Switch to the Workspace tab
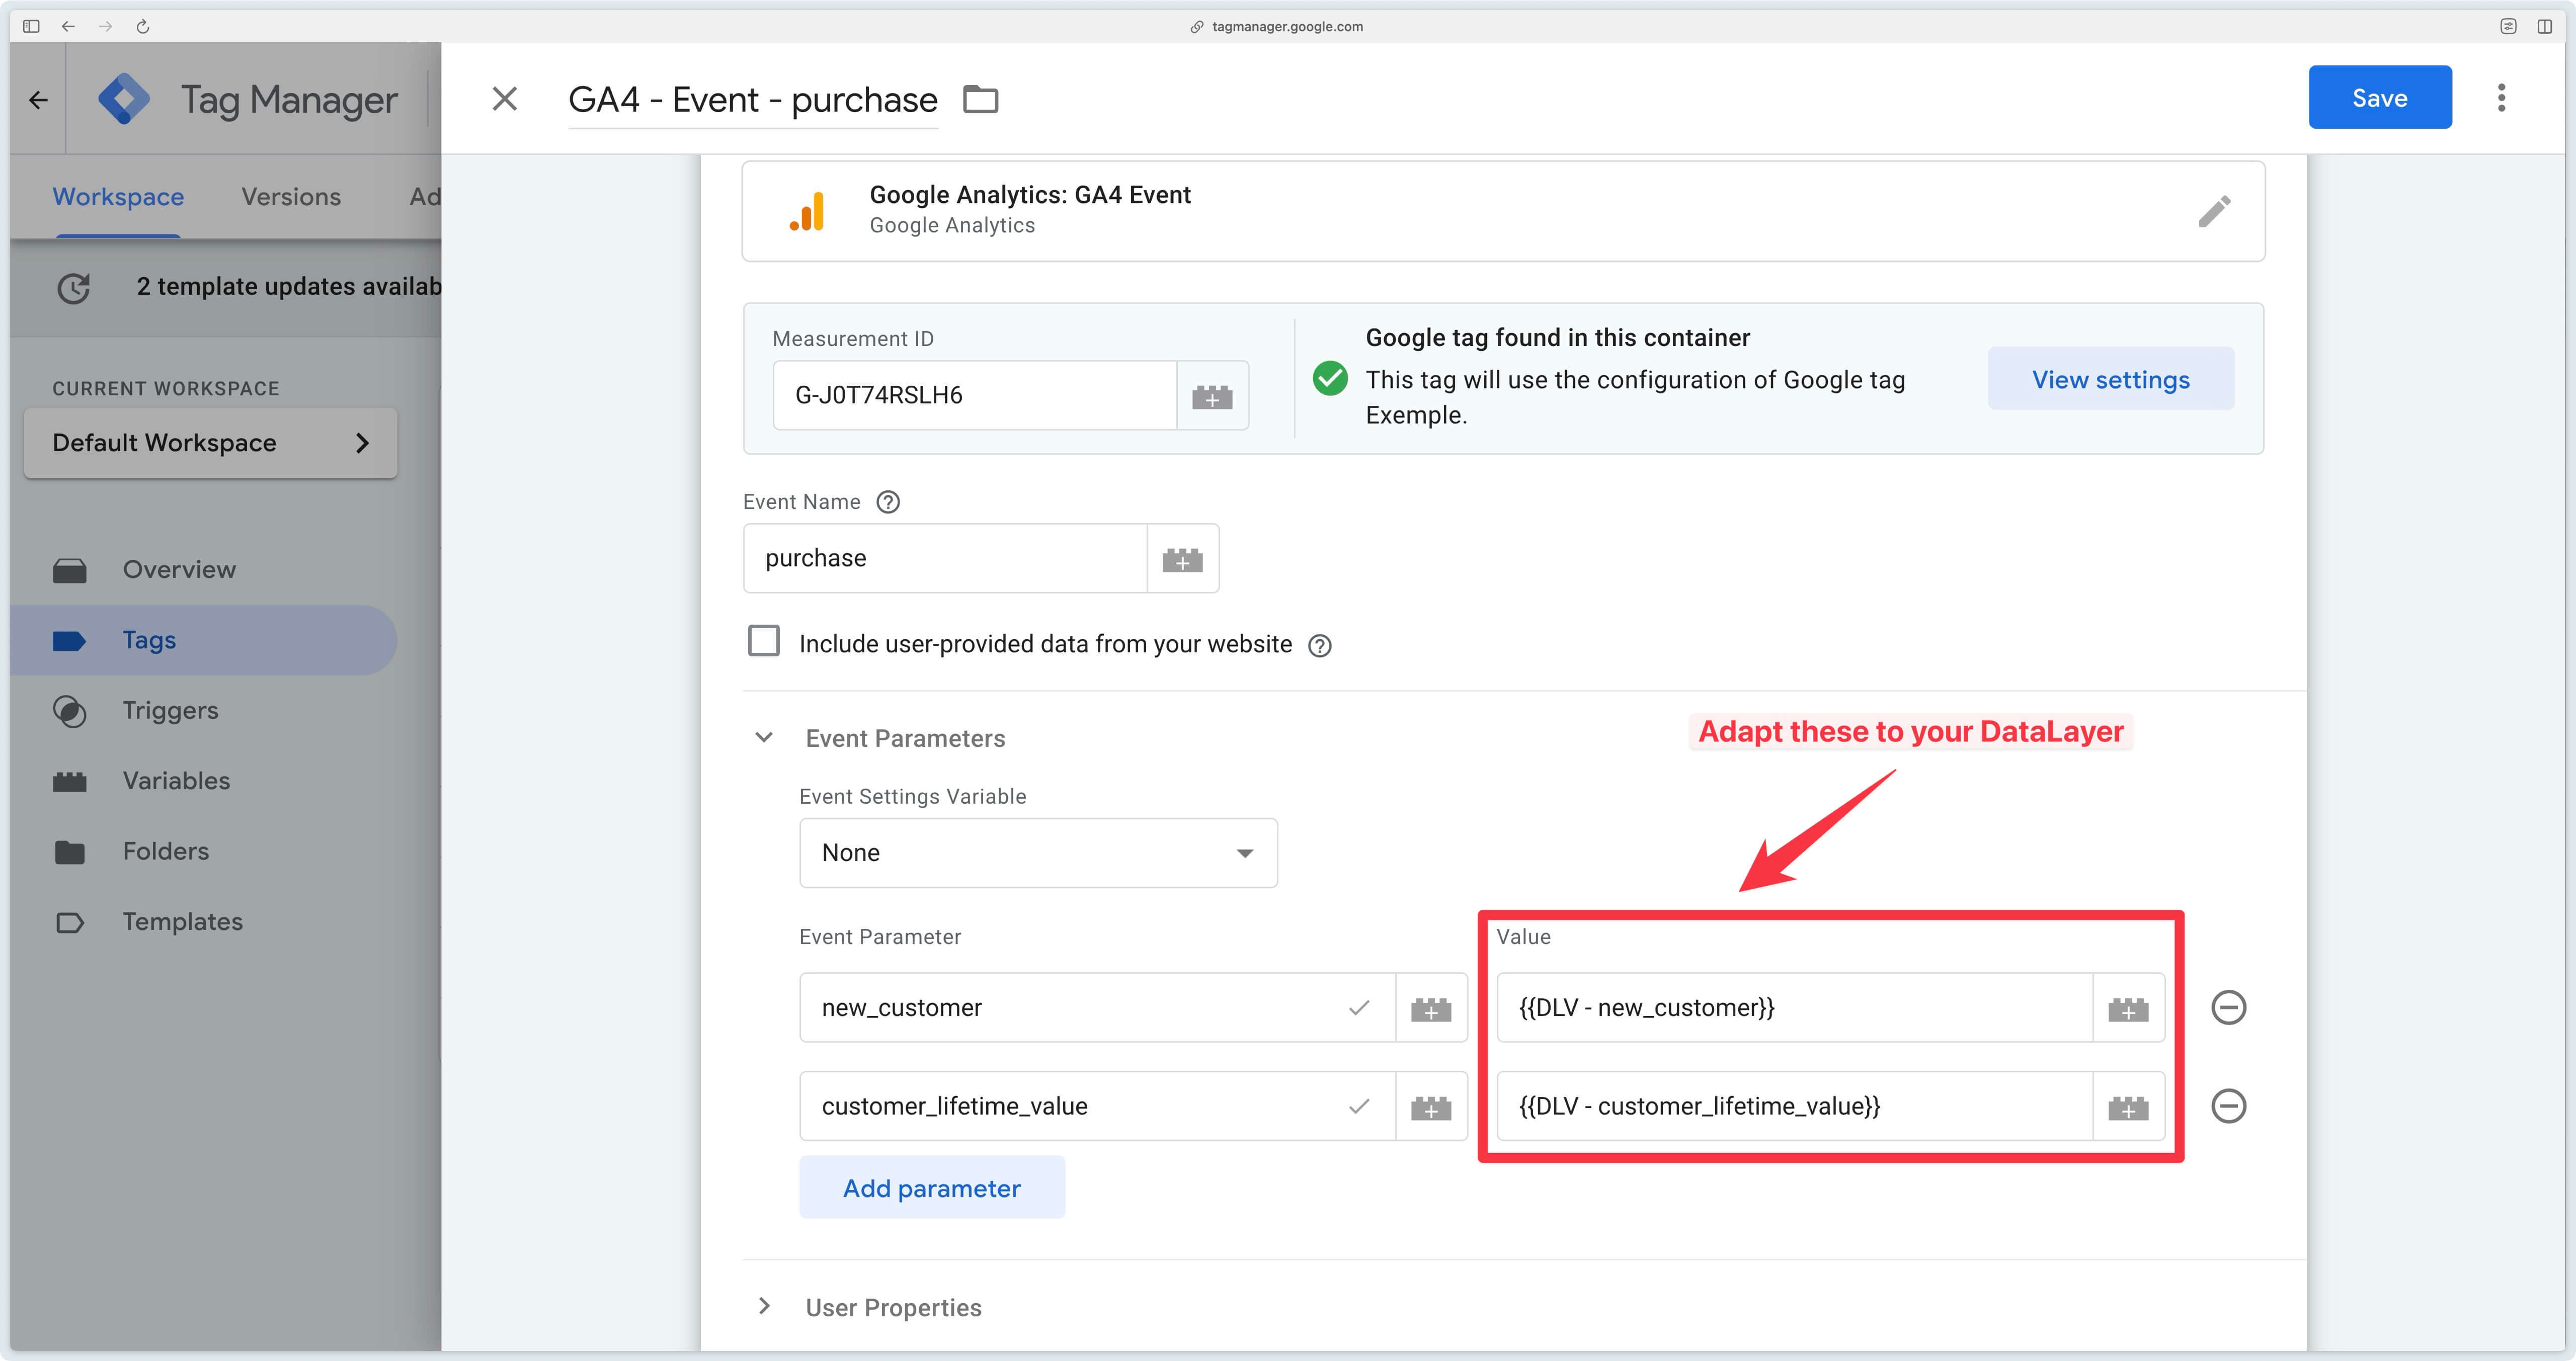Image resolution: width=2576 pixels, height=1361 pixels. tap(118, 196)
